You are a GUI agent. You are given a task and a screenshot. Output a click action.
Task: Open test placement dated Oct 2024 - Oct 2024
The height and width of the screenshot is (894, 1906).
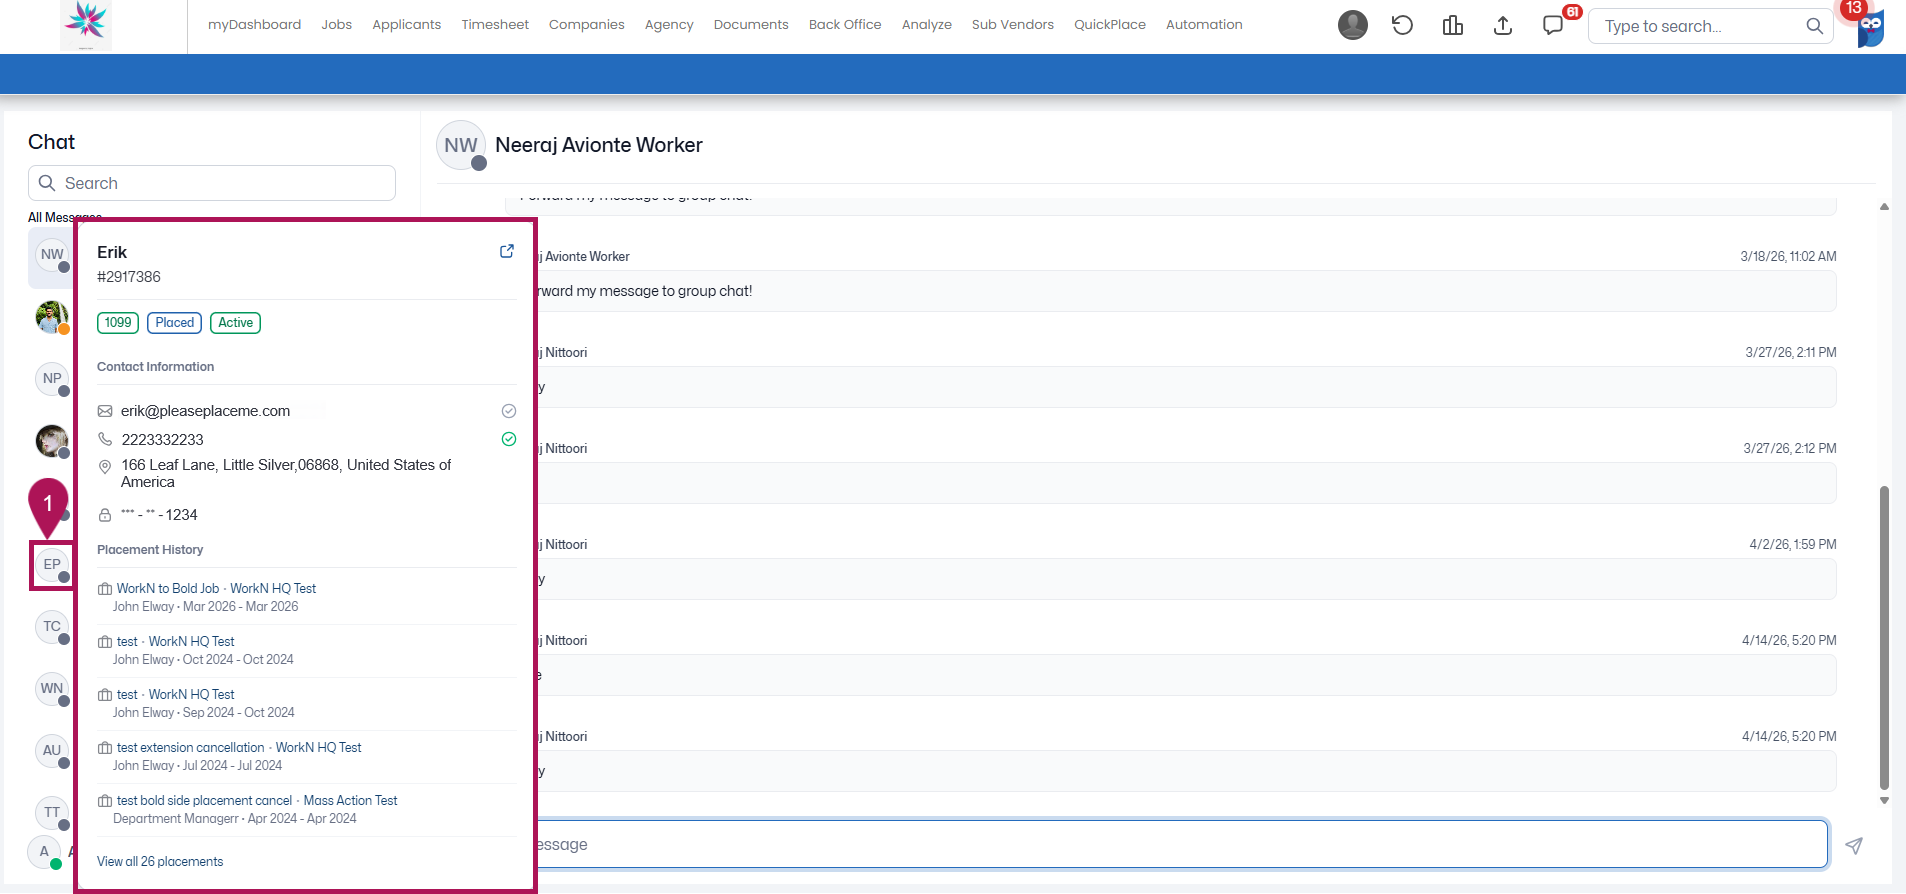[x=127, y=642]
